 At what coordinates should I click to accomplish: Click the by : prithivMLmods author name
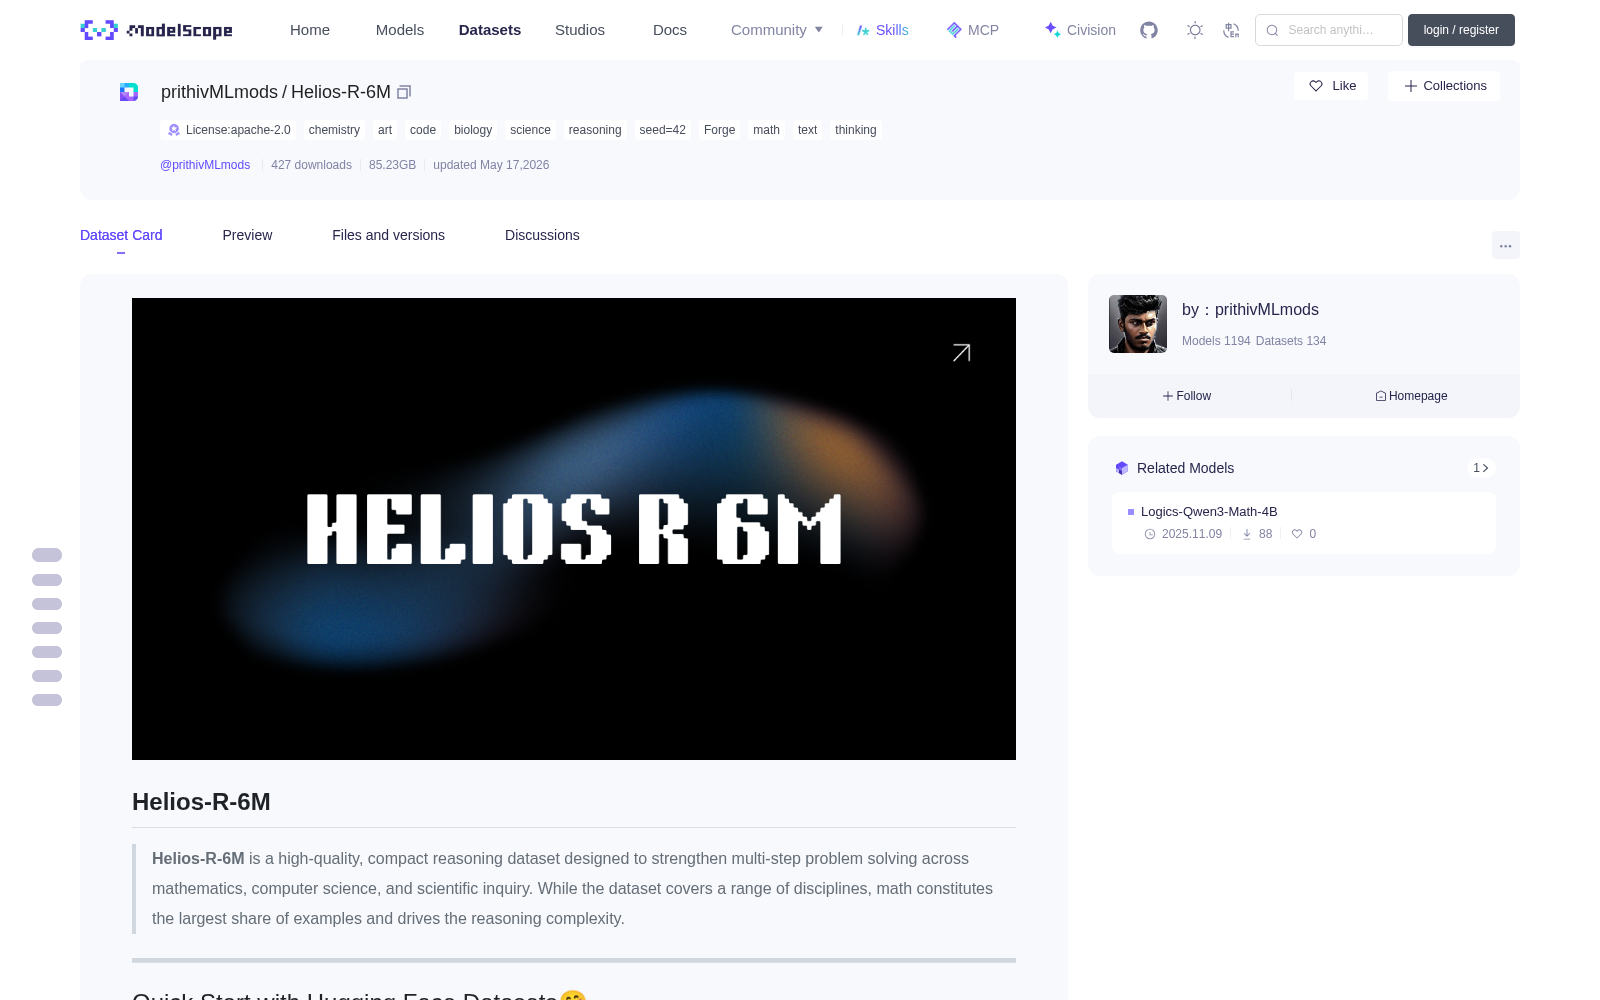coord(1250,310)
